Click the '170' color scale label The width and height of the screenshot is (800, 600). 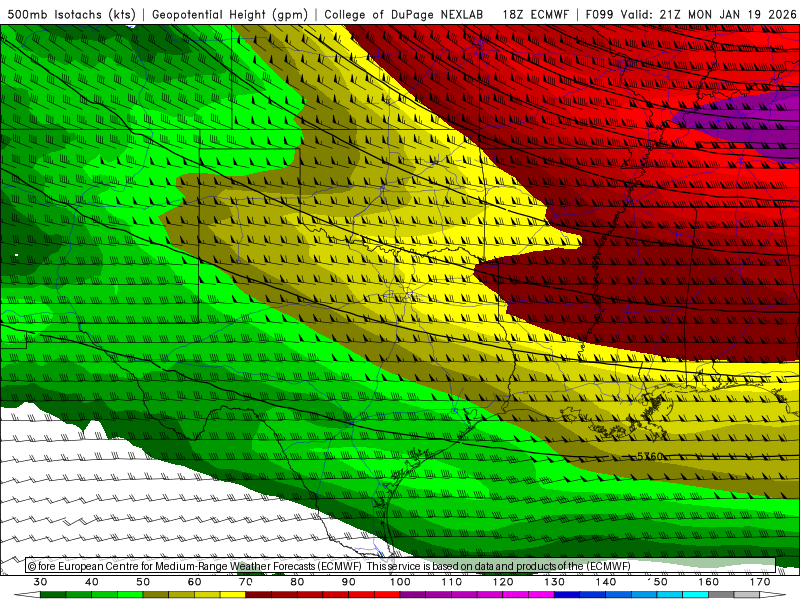(760, 582)
